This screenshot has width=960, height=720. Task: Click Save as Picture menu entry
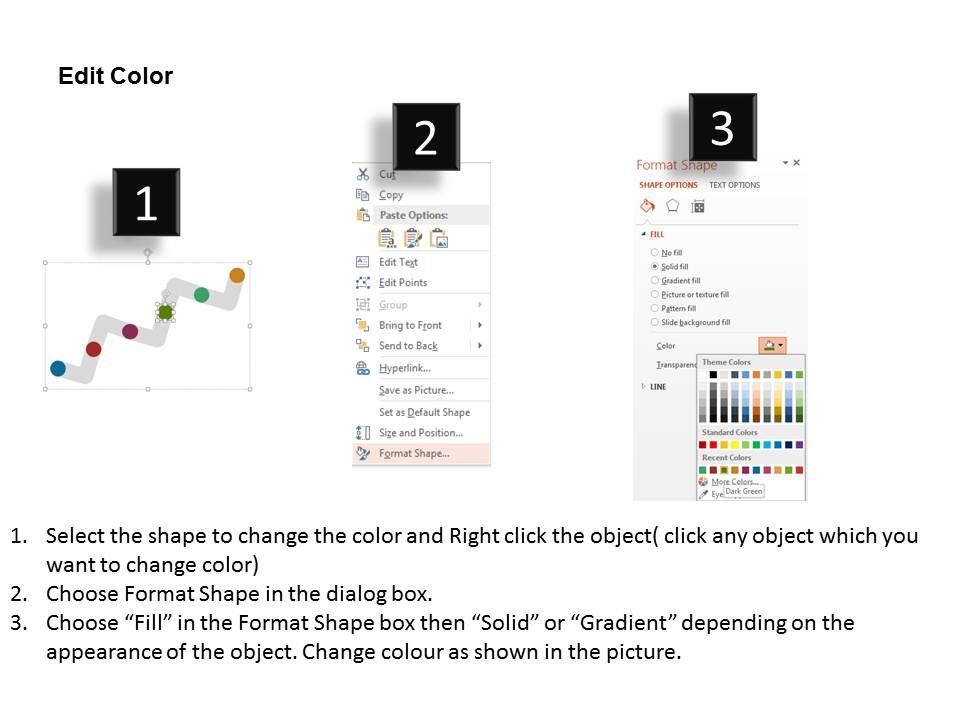pyautogui.click(x=416, y=390)
